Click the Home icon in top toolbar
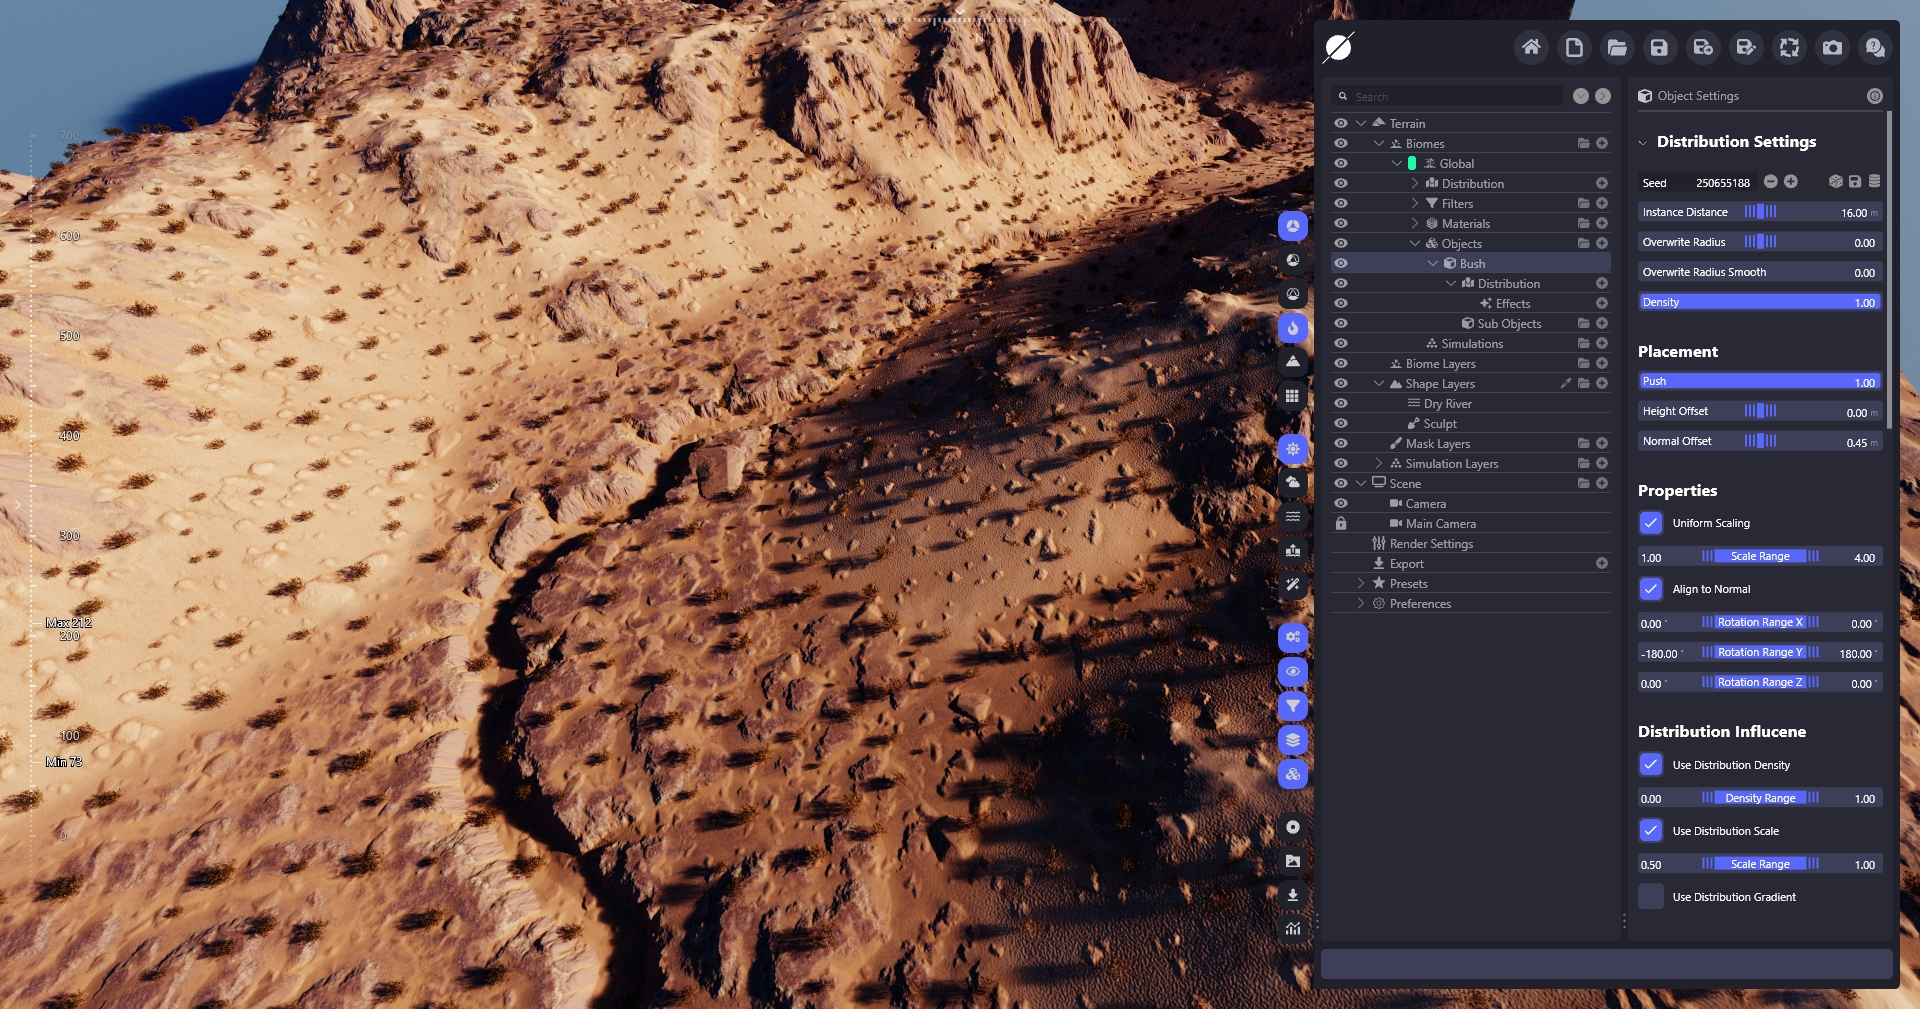Screen dimensions: 1920x1009 tap(1531, 47)
